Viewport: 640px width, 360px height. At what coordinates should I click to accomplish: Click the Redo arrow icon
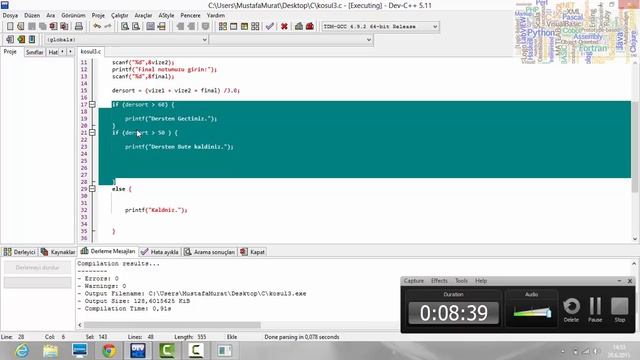pos(108,27)
